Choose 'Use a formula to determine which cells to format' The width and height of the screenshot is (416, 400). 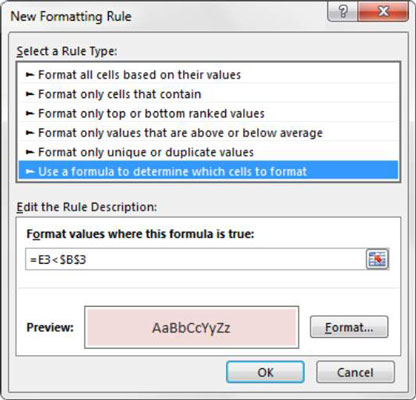point(208,171)
